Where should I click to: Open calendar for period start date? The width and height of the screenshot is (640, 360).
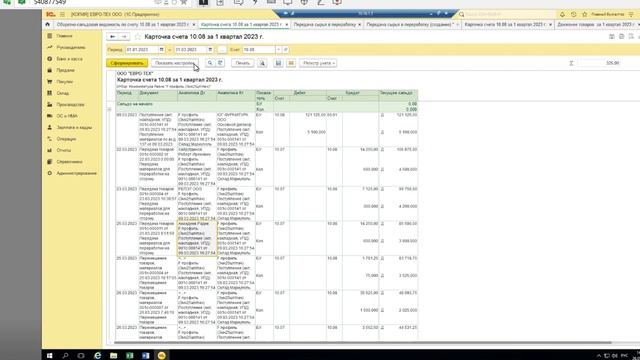pos(161,49)
